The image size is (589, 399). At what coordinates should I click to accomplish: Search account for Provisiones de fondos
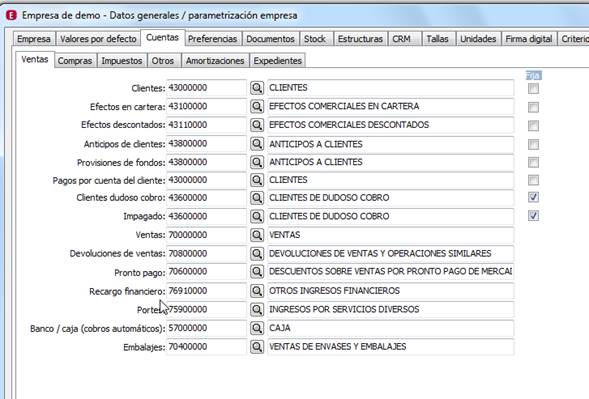coord(257,162)
